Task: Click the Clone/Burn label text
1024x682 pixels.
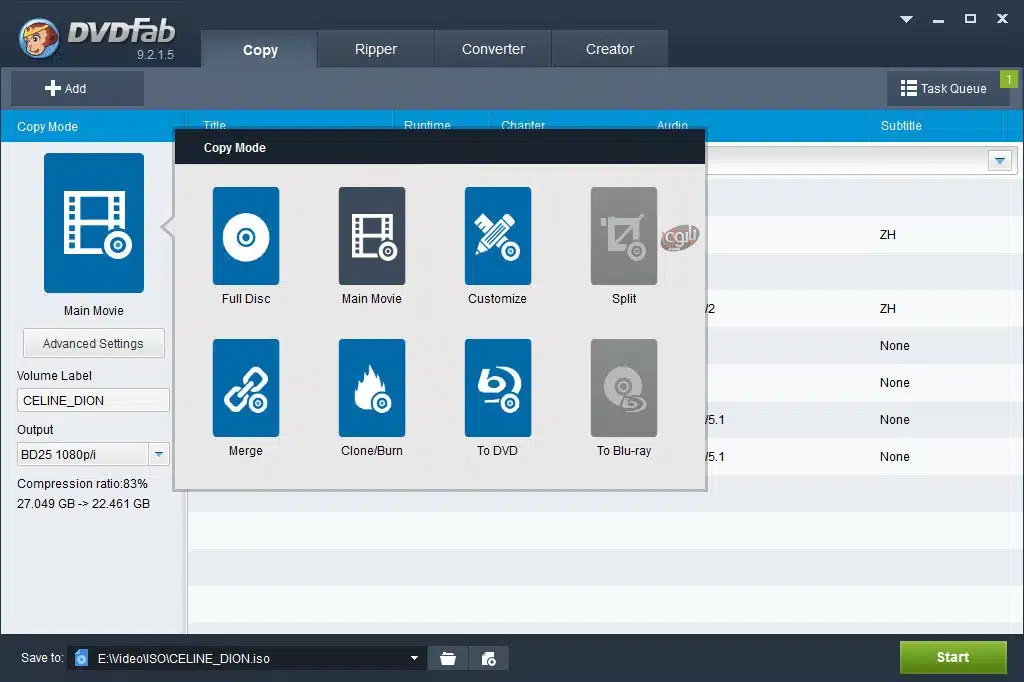Action: click(372, 451)
